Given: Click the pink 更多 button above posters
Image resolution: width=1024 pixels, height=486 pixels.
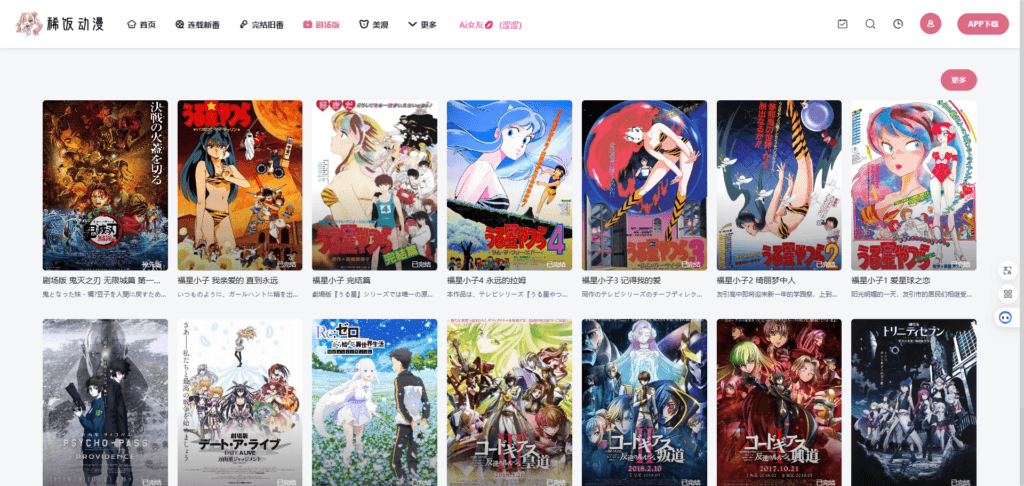Looking at the screenshot, I should pos(959,80).
